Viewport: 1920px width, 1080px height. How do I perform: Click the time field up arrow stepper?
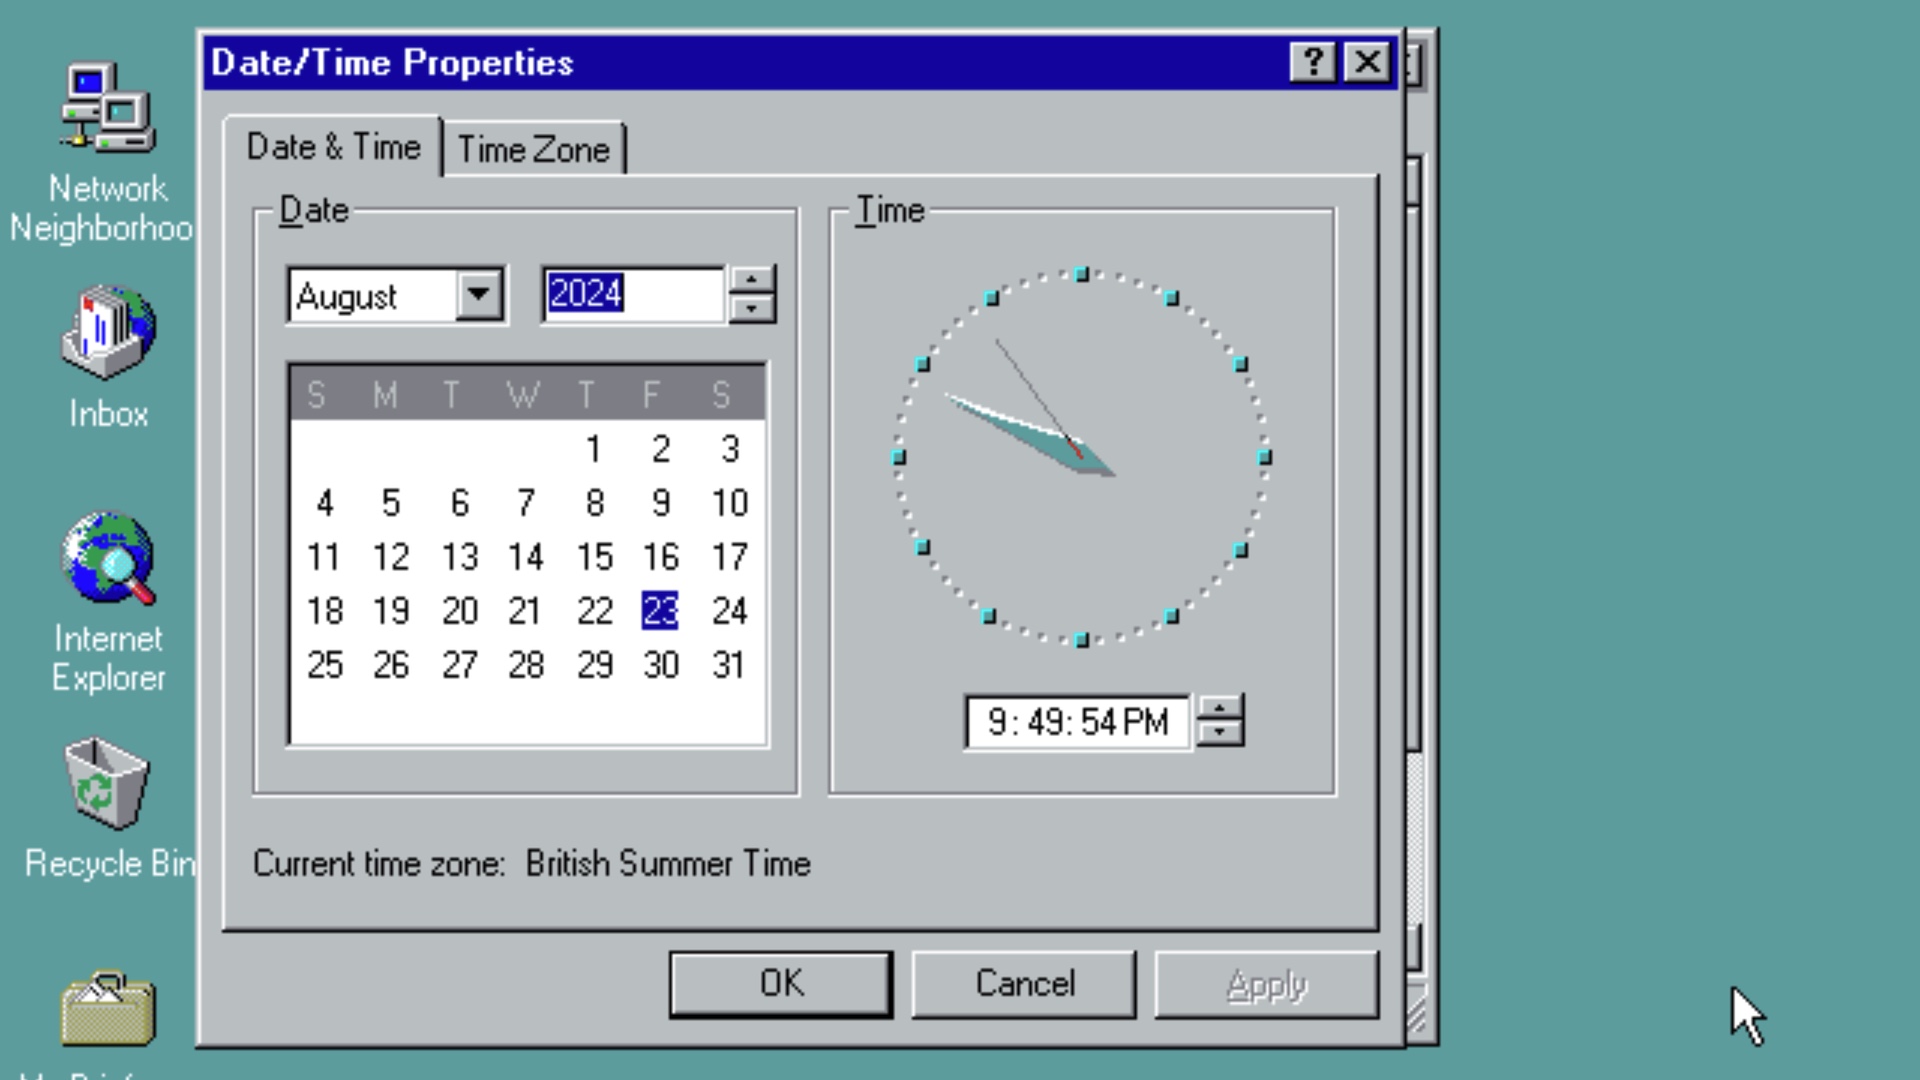click(1215, 708)
